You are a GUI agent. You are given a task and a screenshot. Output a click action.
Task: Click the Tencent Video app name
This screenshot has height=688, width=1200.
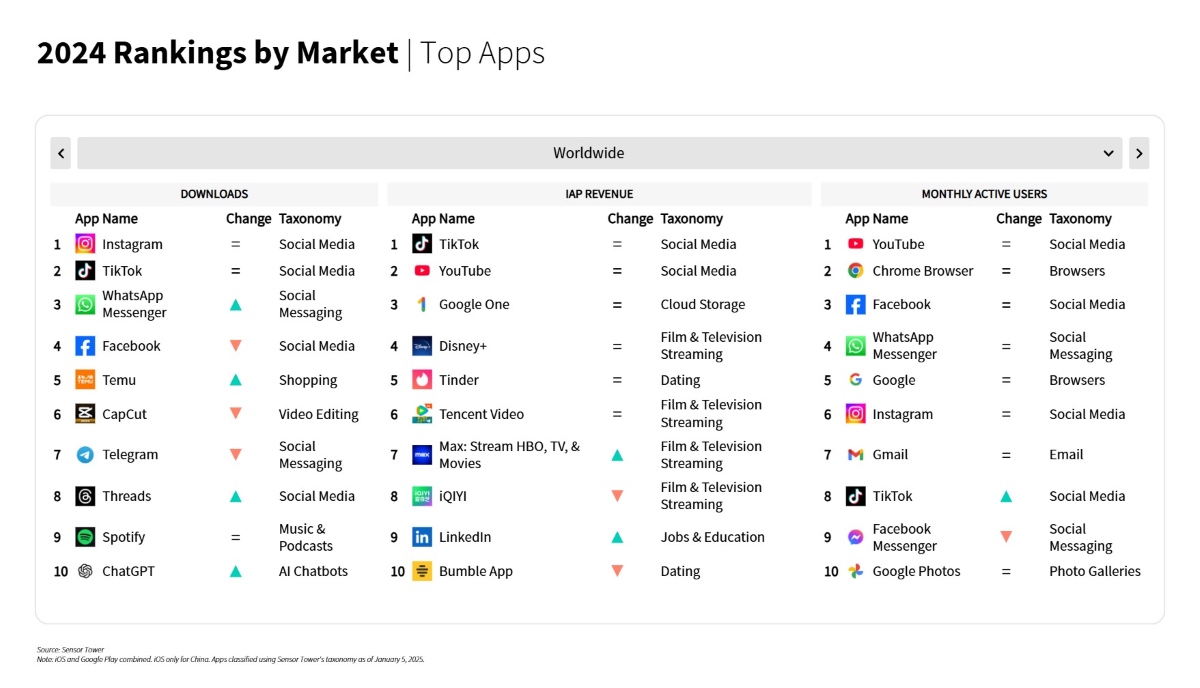click(481, 414)
